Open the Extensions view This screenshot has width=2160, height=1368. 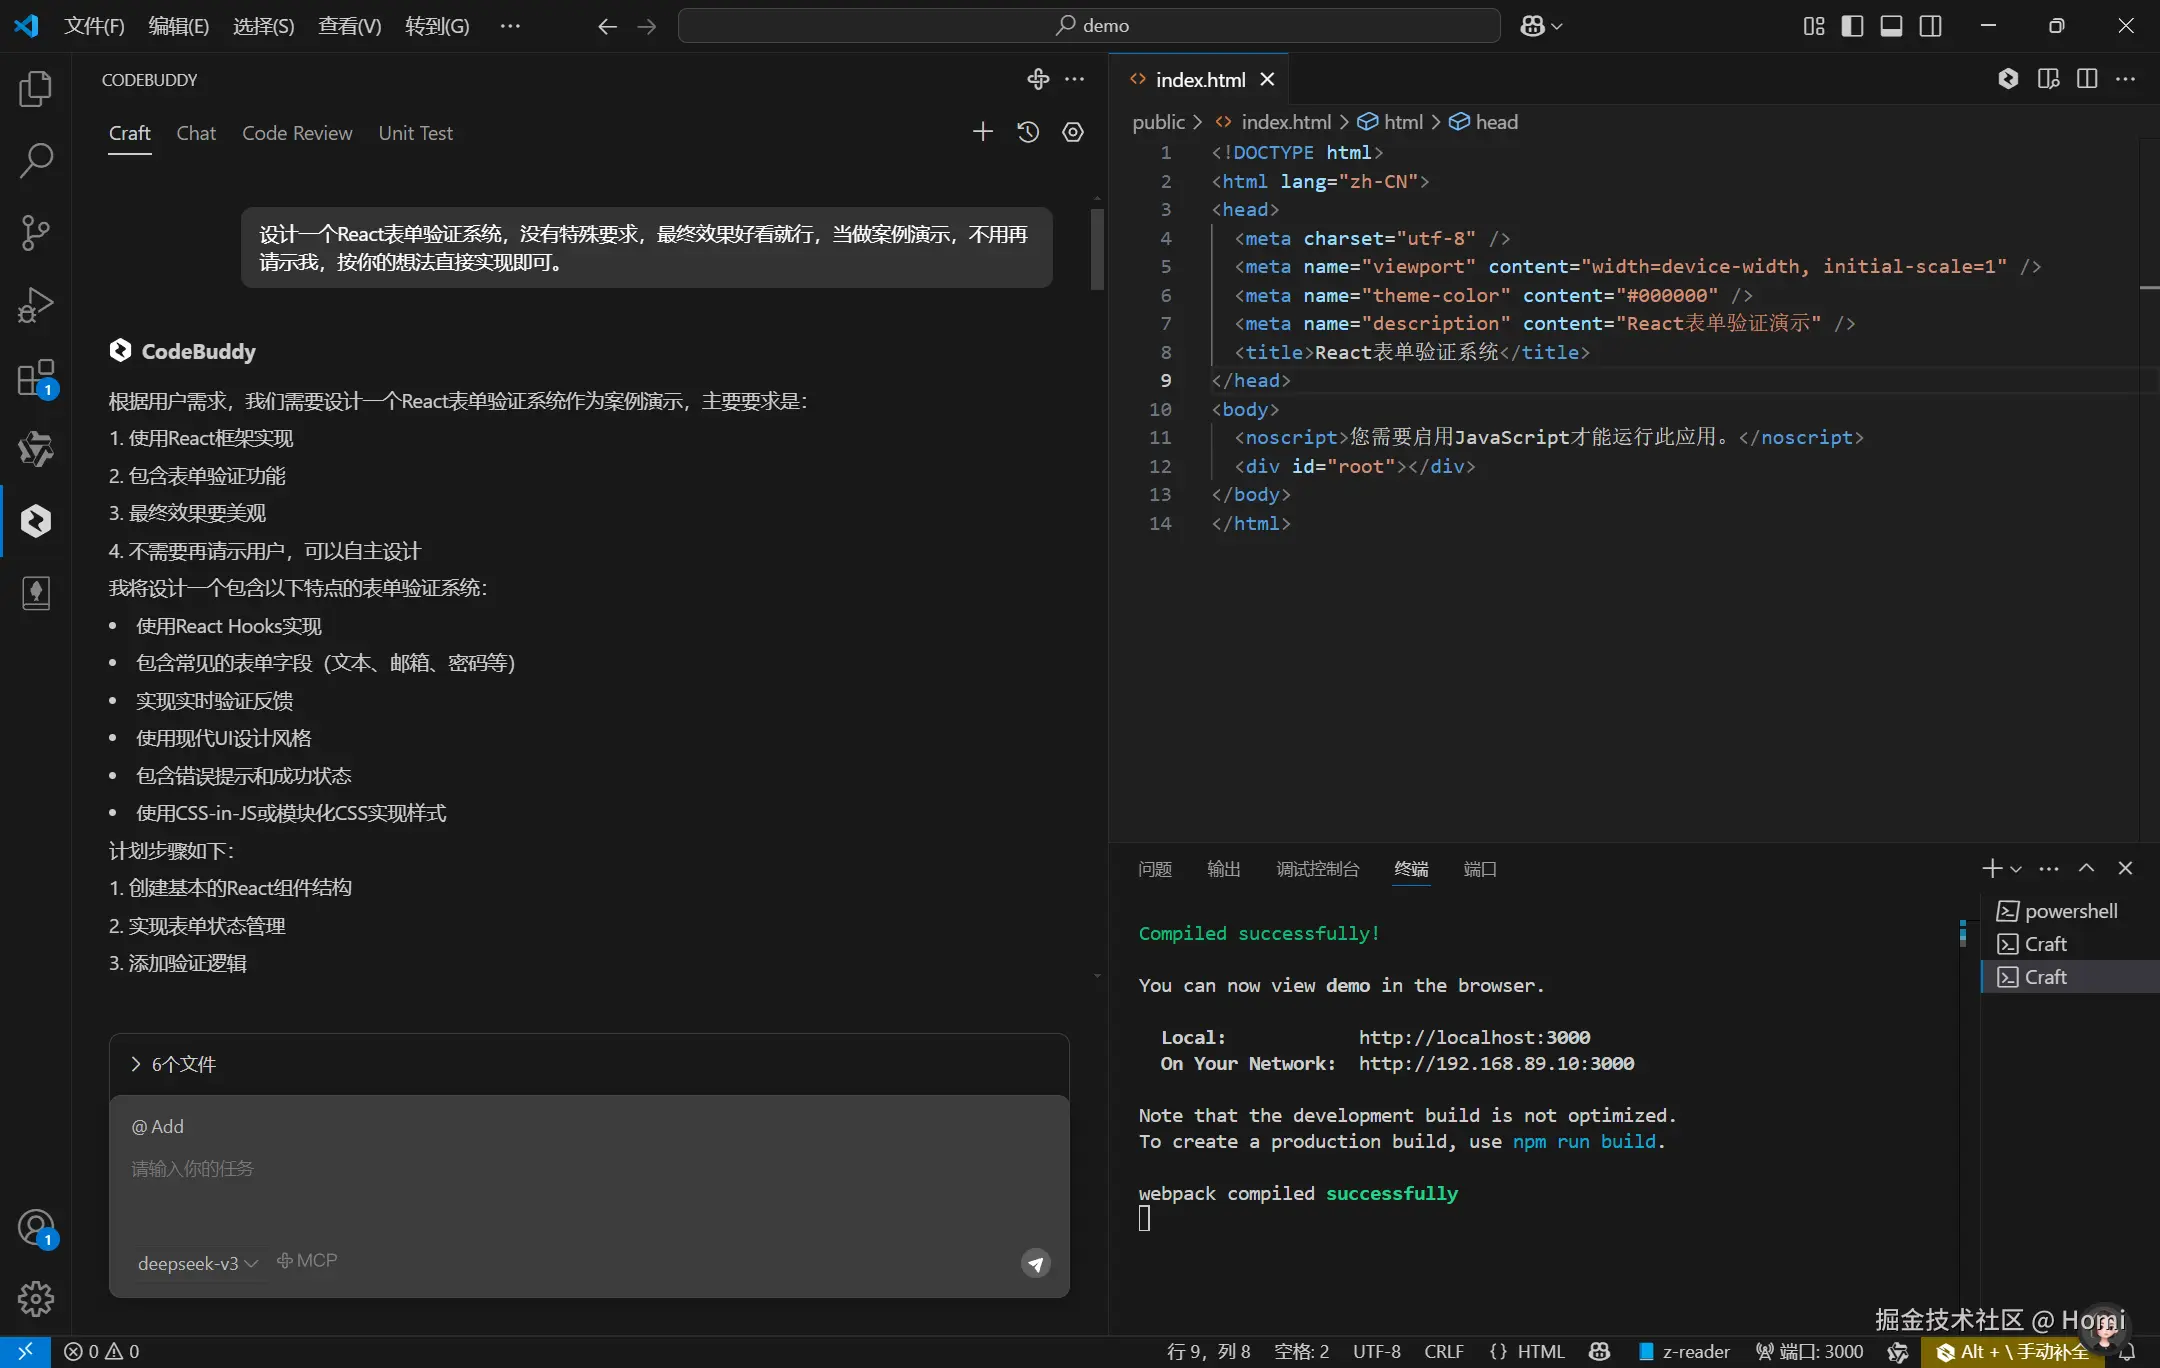click(x=36, y=377)
